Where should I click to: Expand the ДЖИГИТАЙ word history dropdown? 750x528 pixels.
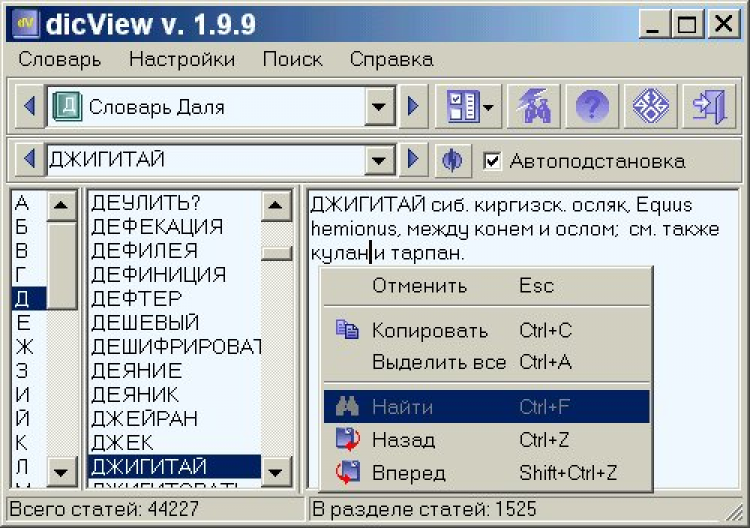pyautogui.click(x=379, y=160)
